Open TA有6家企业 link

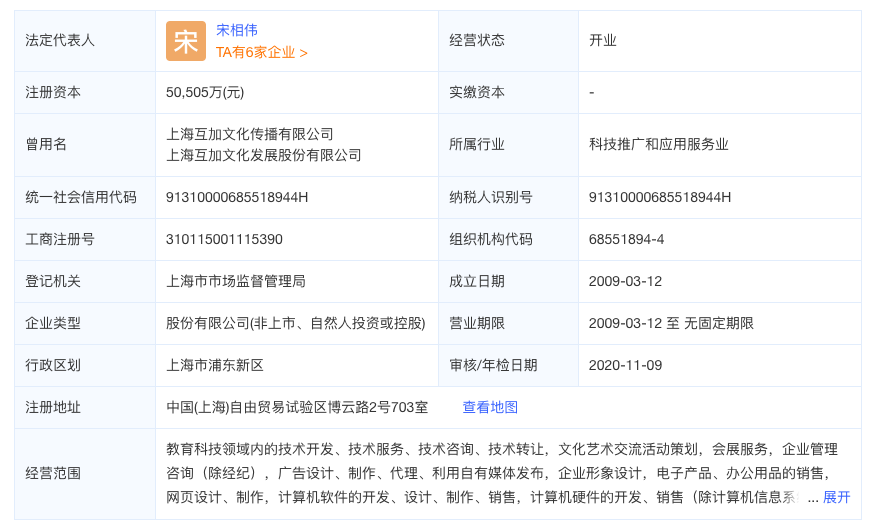pyautogui.click(x=262, y=53)
